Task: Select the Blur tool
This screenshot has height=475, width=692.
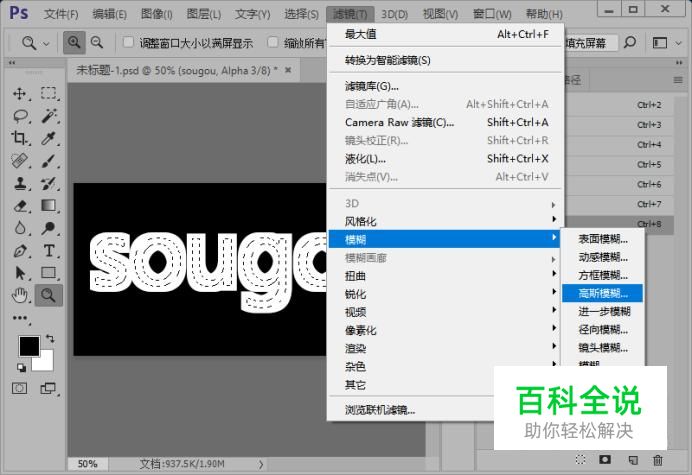Action: point(20,228)
